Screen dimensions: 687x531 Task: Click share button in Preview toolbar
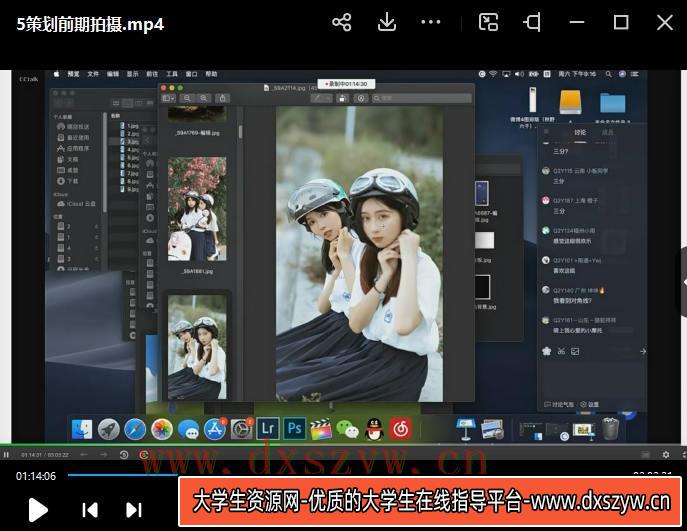223,98
